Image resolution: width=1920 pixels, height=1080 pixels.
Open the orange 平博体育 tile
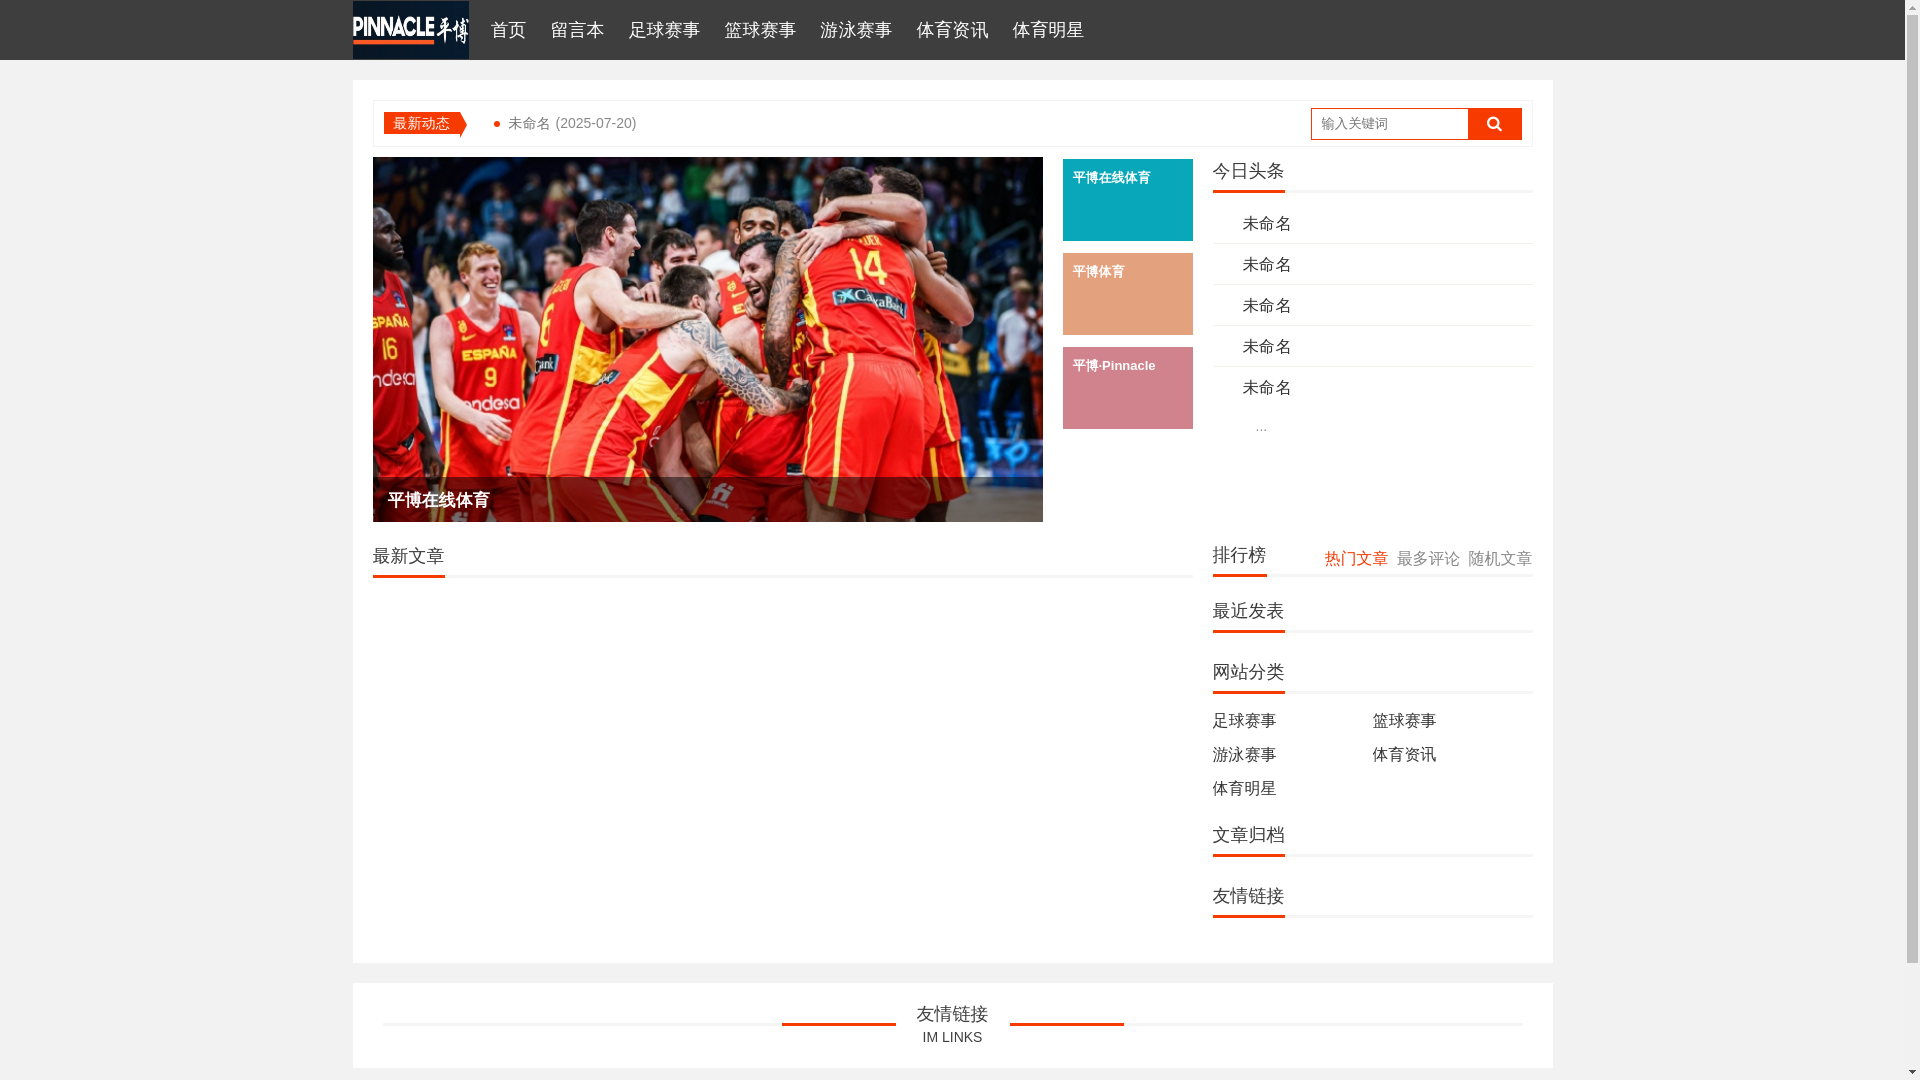click(1127, 294)
